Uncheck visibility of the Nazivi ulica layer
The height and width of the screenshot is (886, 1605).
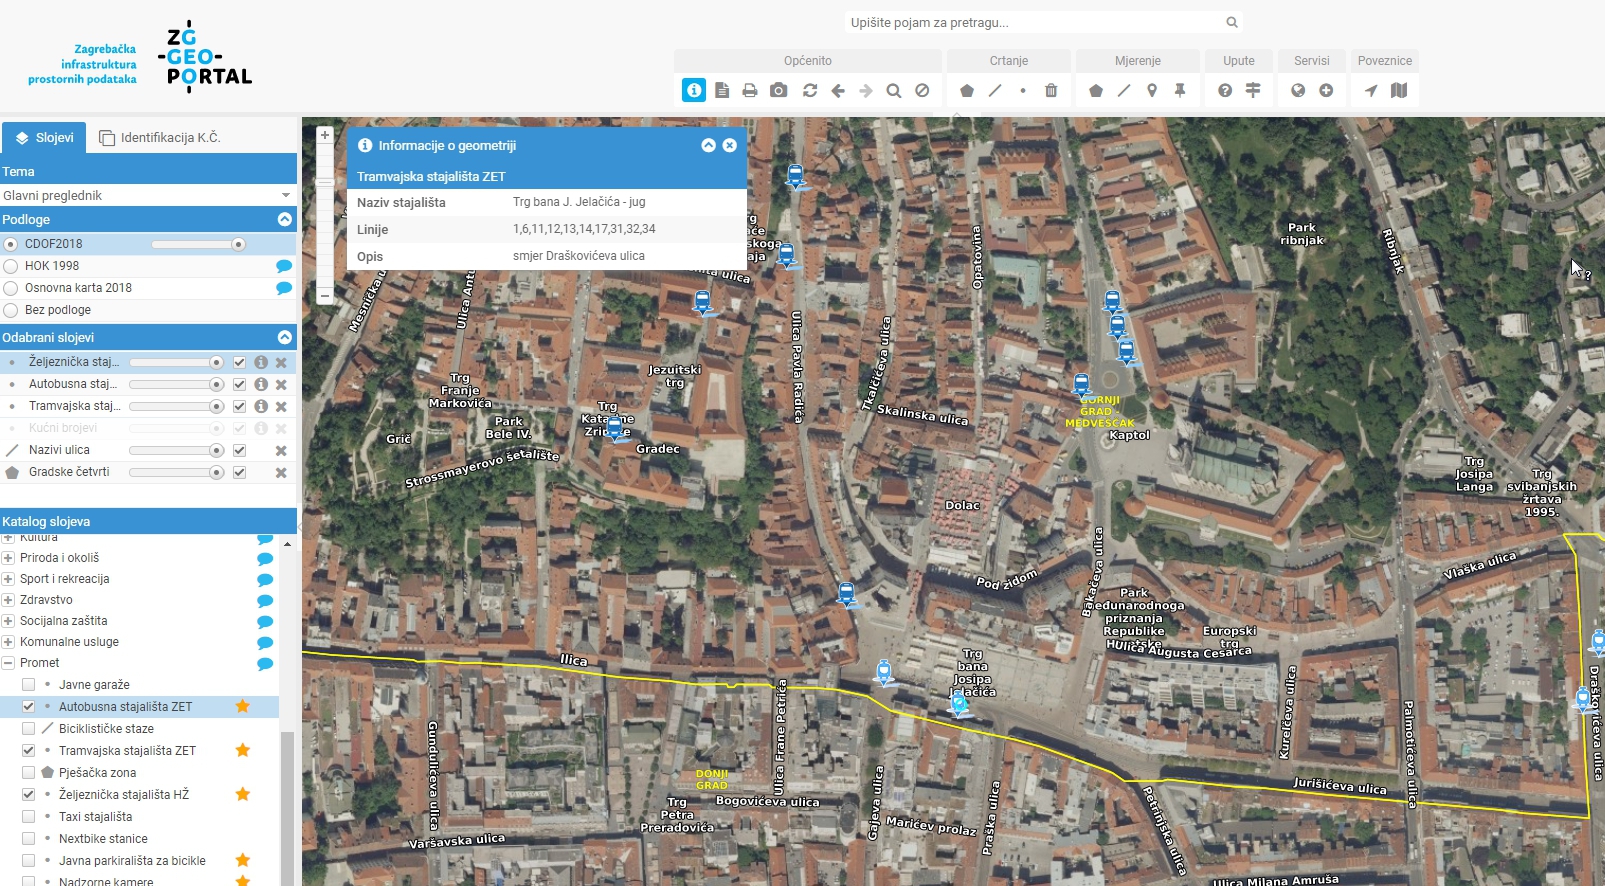coord(239,450)
